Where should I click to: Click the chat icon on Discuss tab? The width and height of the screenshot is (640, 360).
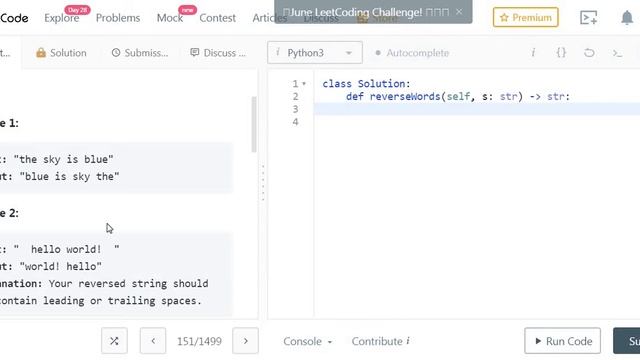point(195,52)
